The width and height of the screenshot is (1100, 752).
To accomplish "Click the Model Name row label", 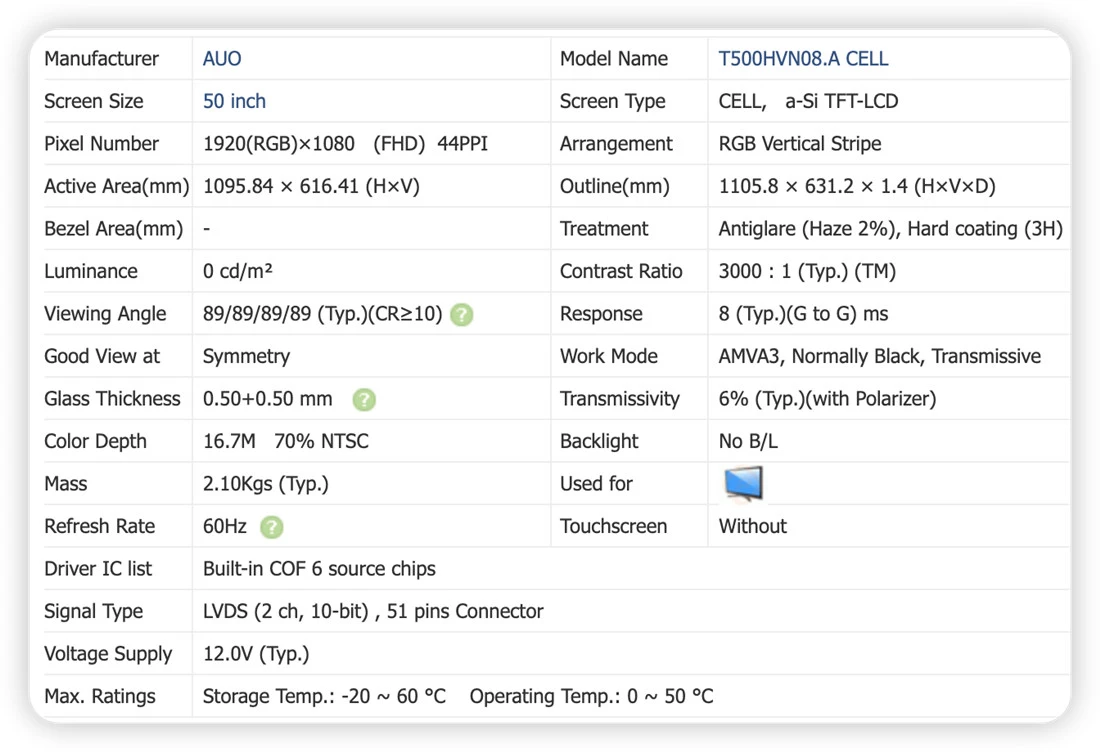I will (613, 58).
